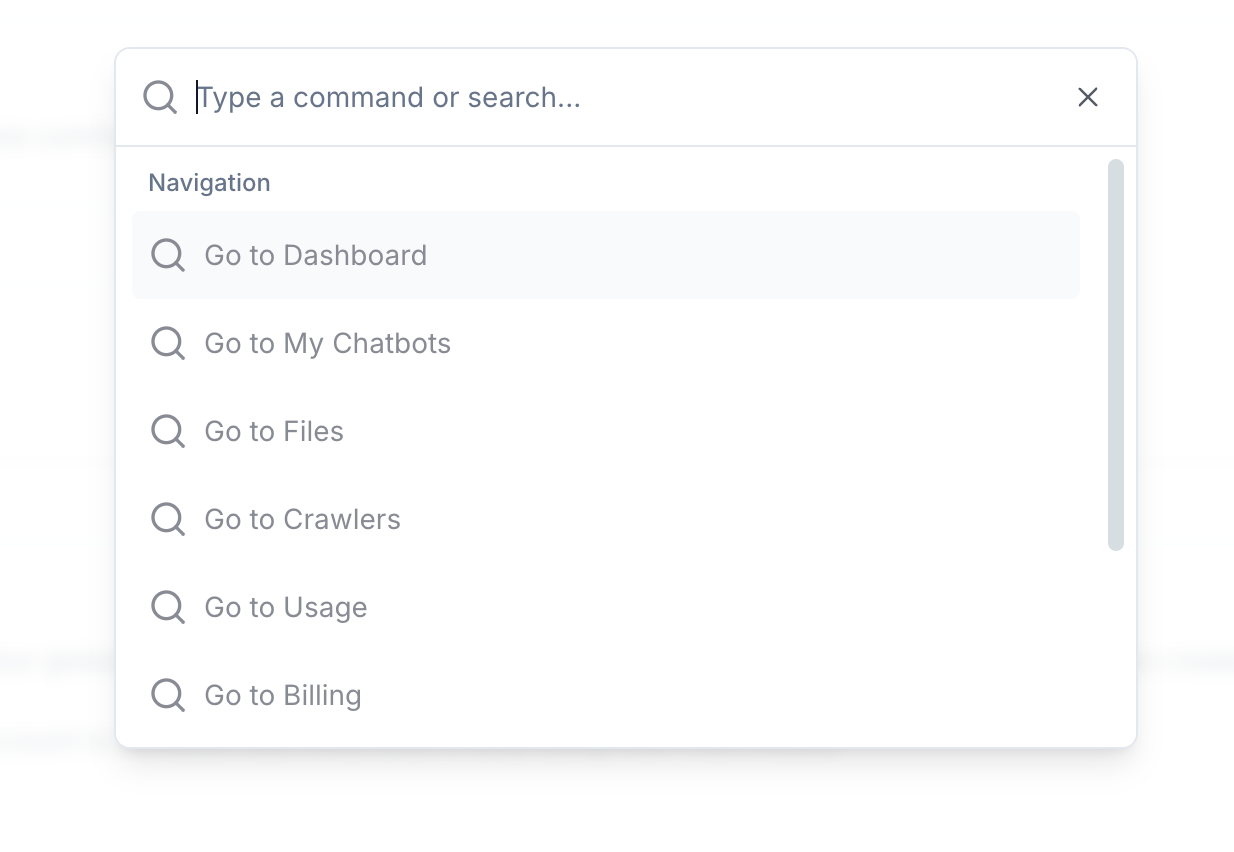
Task: Click the search icon beside Go to Dashboard
Action: point(167,255)
